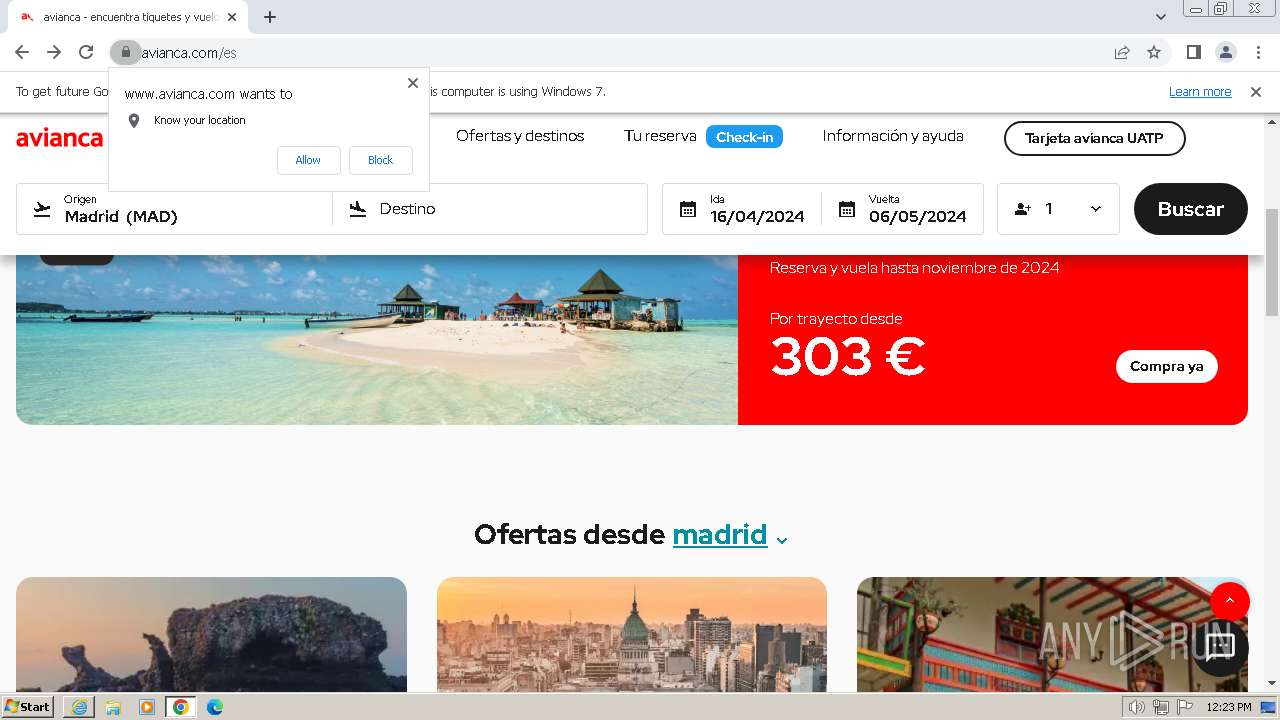Open the chat support bubble
Screen dimensions: 1280x720
tap(1219, 647)
